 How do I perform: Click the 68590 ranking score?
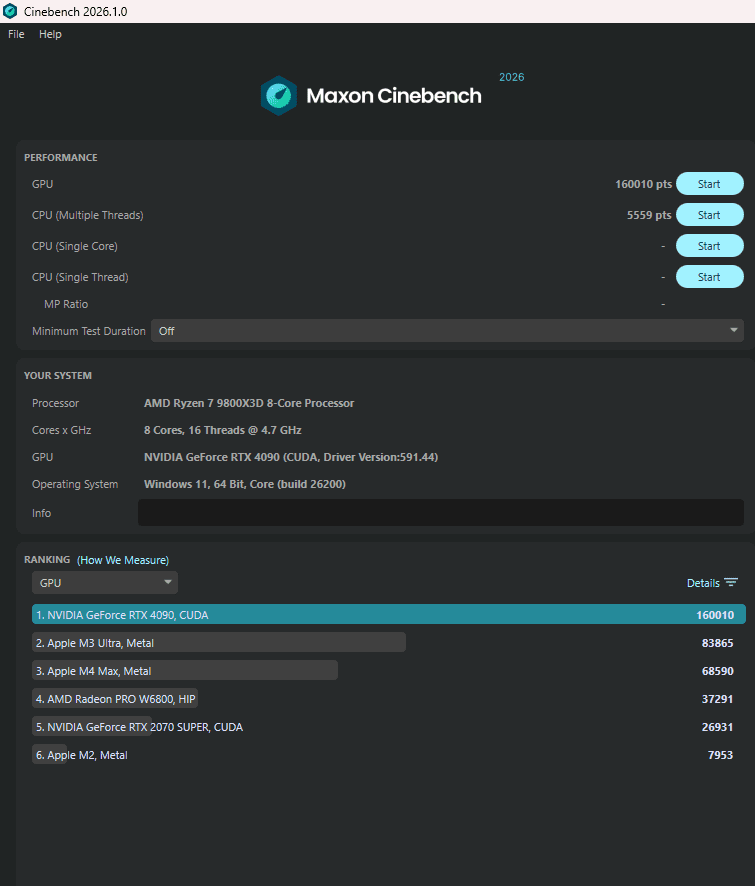[717, 671]
